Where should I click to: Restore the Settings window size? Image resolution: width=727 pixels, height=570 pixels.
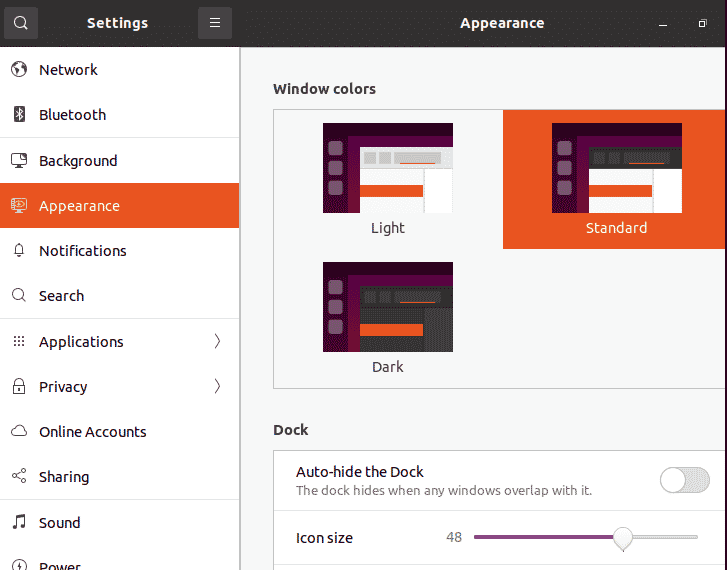pyautogui.click(x=702, y=23)
